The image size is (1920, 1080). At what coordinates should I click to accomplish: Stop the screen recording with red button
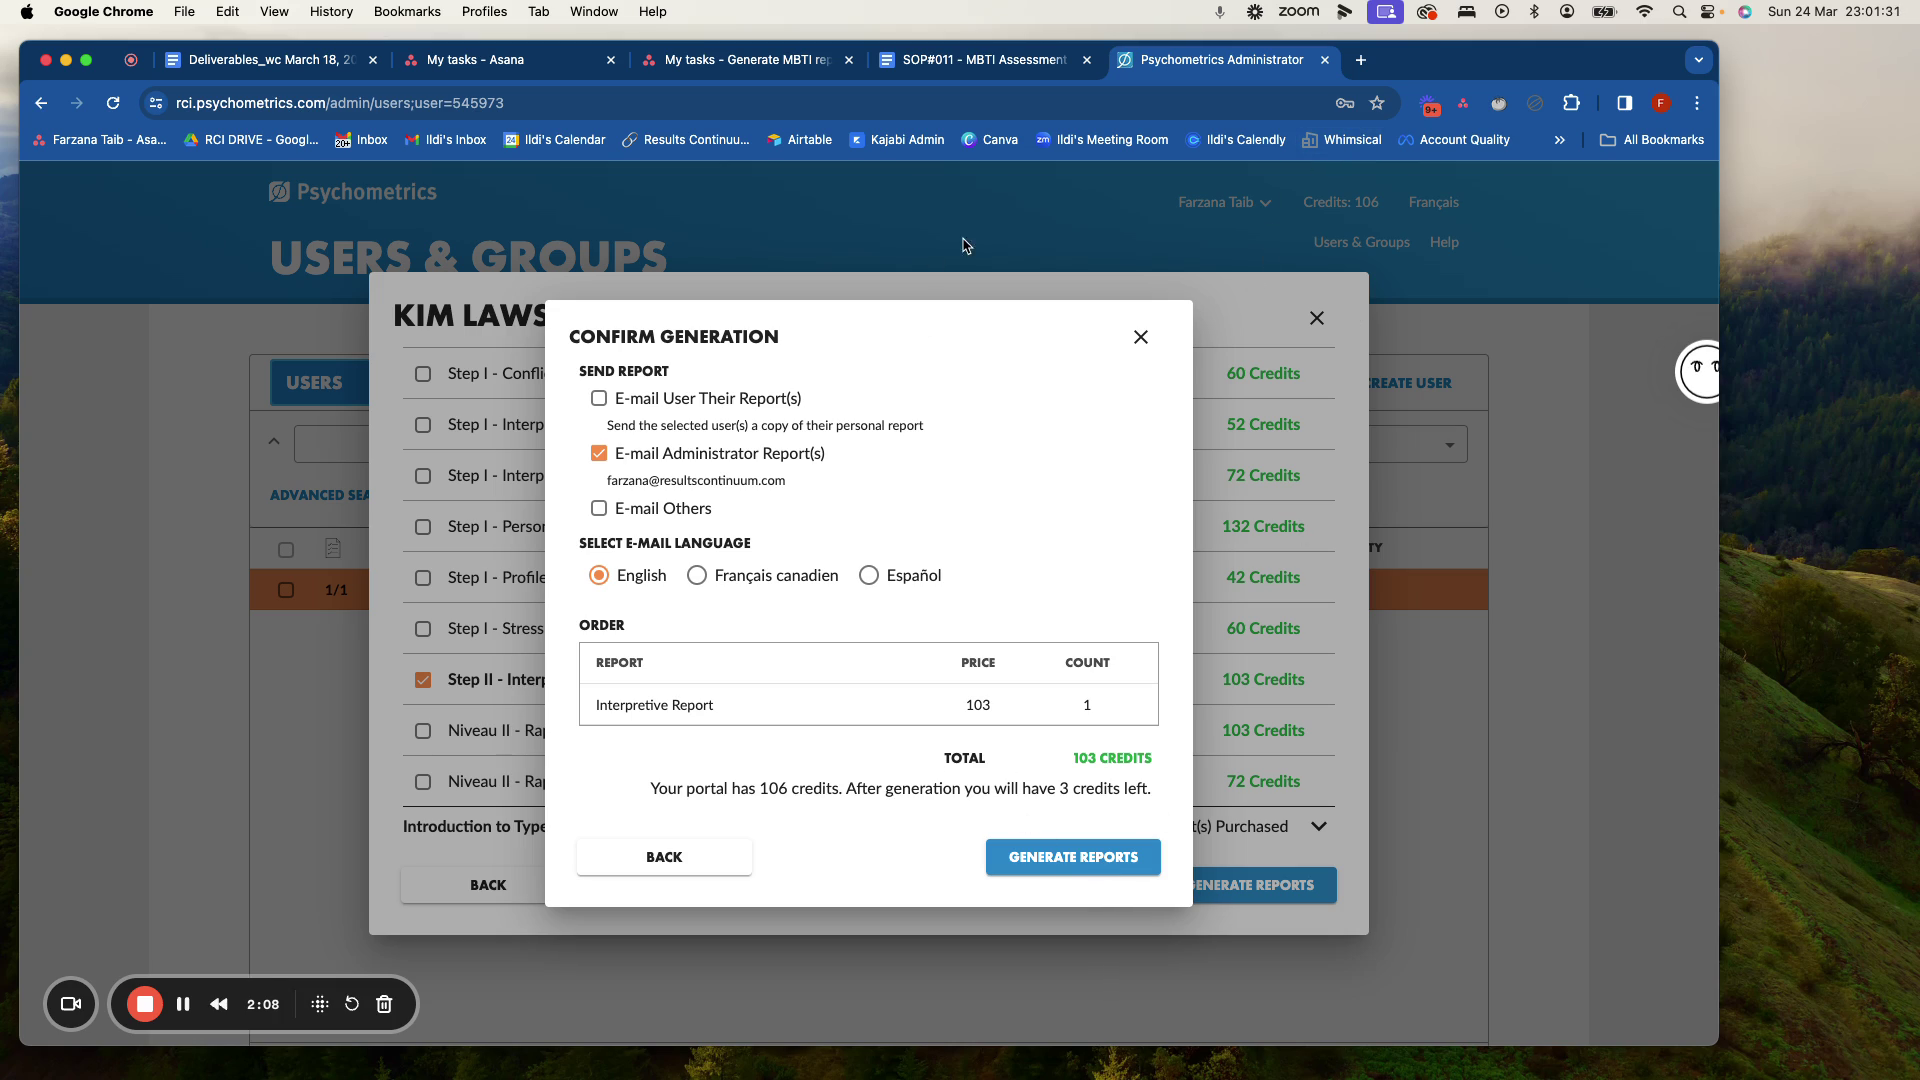click(145, 1004)
